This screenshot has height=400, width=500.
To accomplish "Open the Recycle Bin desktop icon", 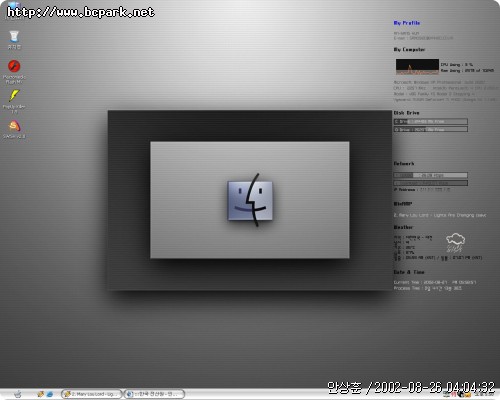I will tap(14, 39).
